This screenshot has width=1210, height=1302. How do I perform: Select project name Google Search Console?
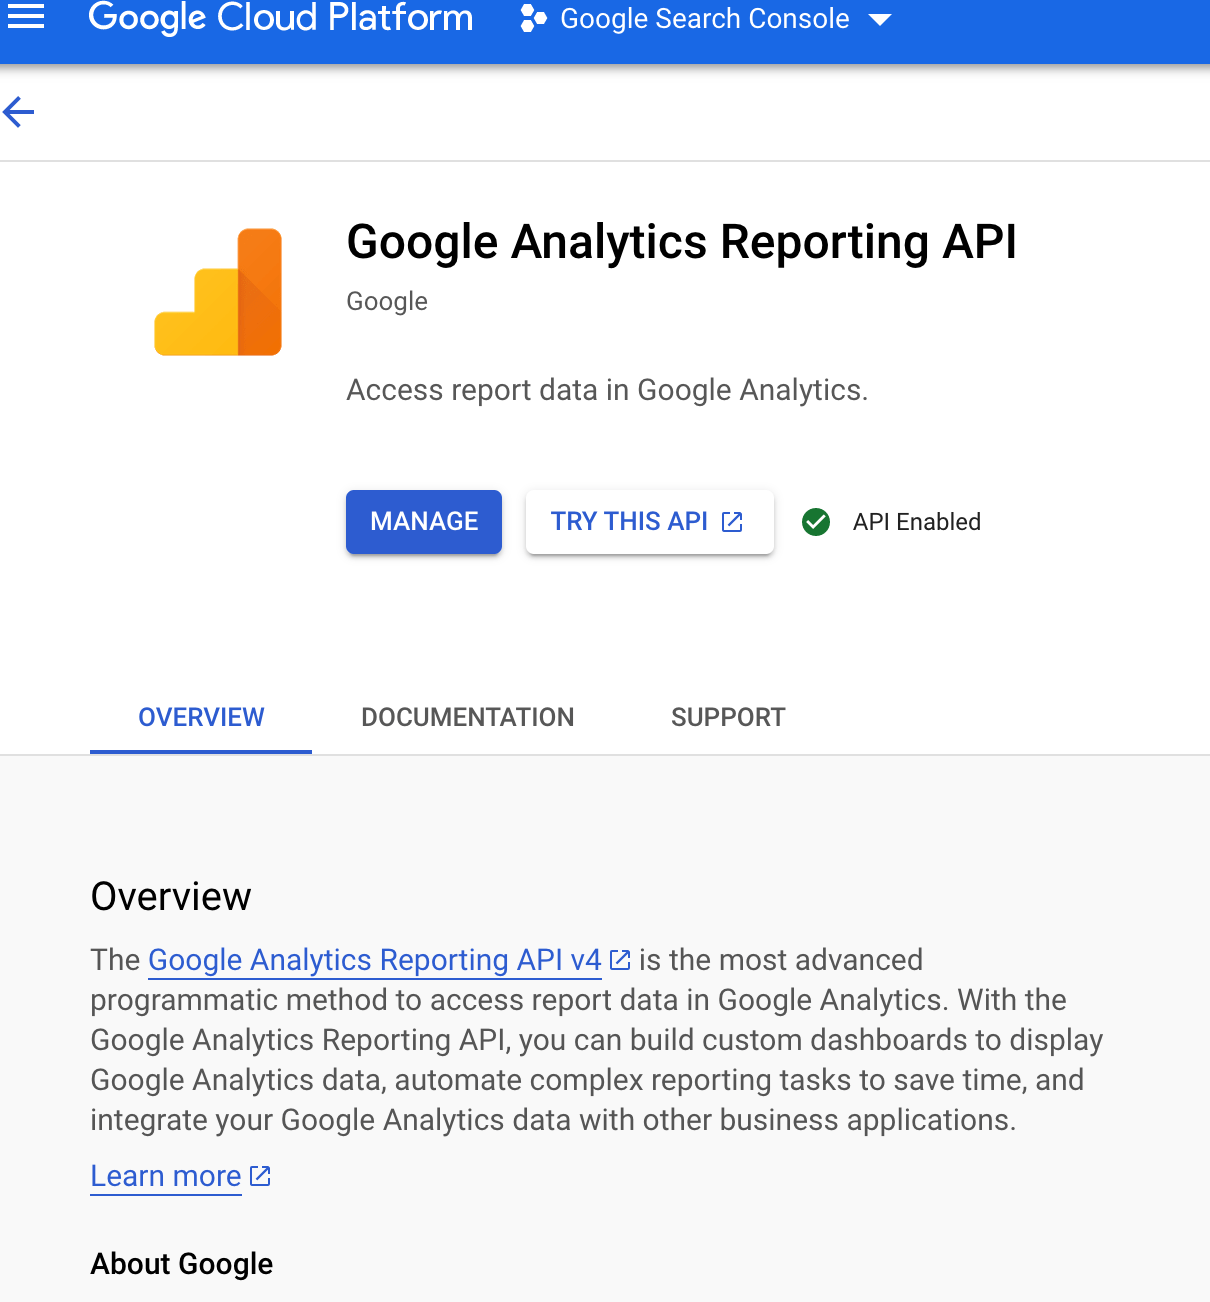[705, 19]
